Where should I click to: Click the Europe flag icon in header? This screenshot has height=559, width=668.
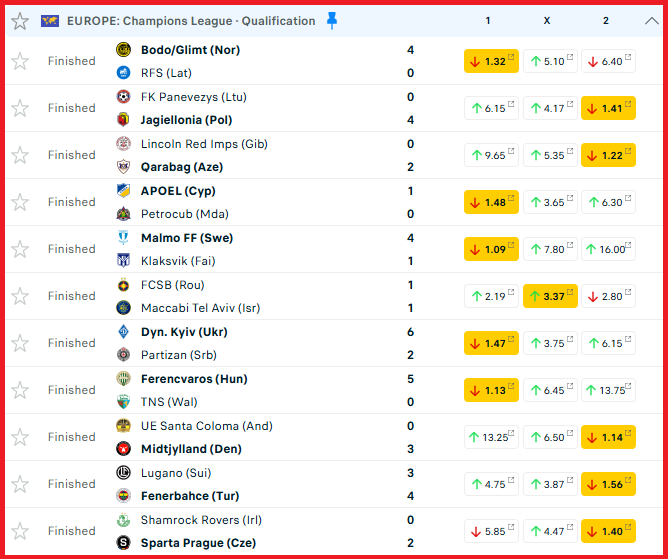[x=50, y=21]
